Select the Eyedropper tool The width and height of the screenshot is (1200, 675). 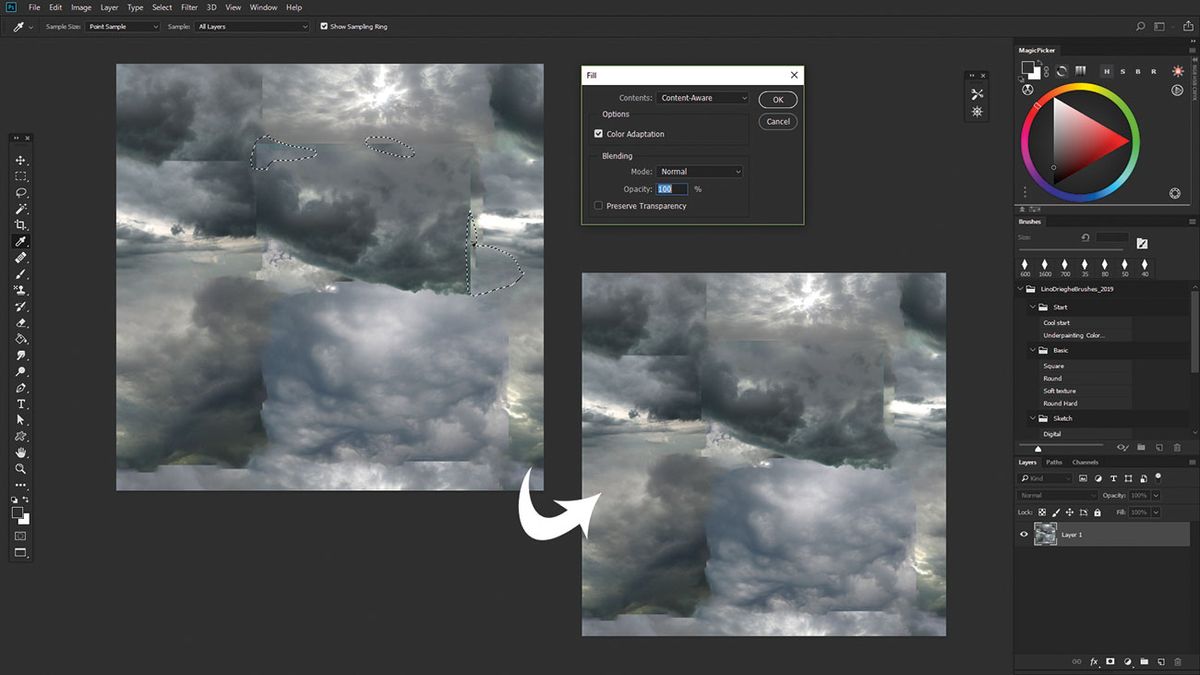click(21, 240)
